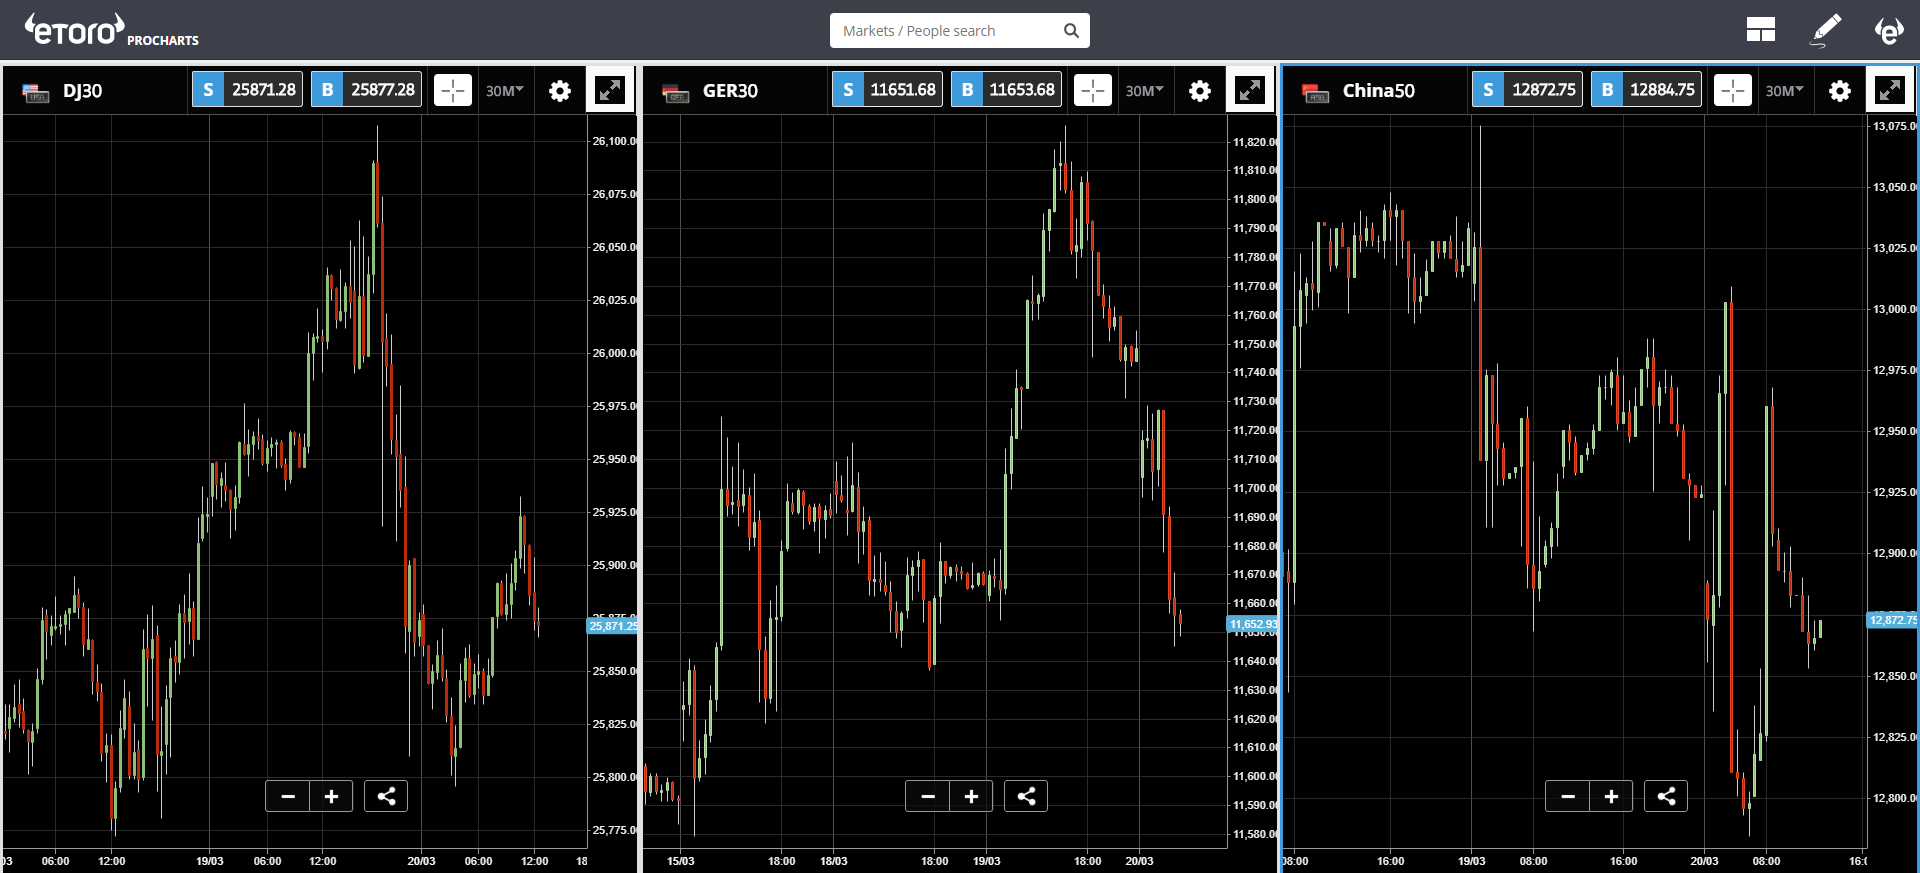The height and width of the screenshot is (873, 1920).
Task: Click the eToro account icon top right
Action: (x=1888, y=30)
